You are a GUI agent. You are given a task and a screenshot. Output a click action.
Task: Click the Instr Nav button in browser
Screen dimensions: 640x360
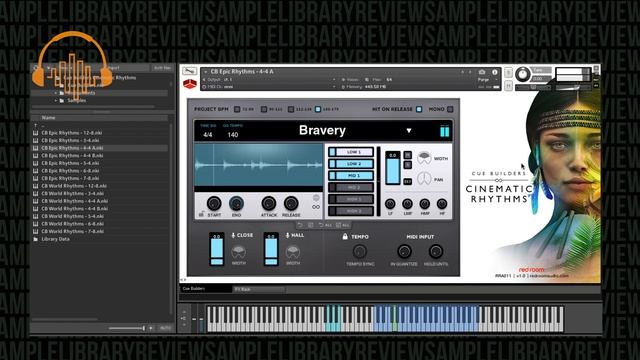pos(162,68)
